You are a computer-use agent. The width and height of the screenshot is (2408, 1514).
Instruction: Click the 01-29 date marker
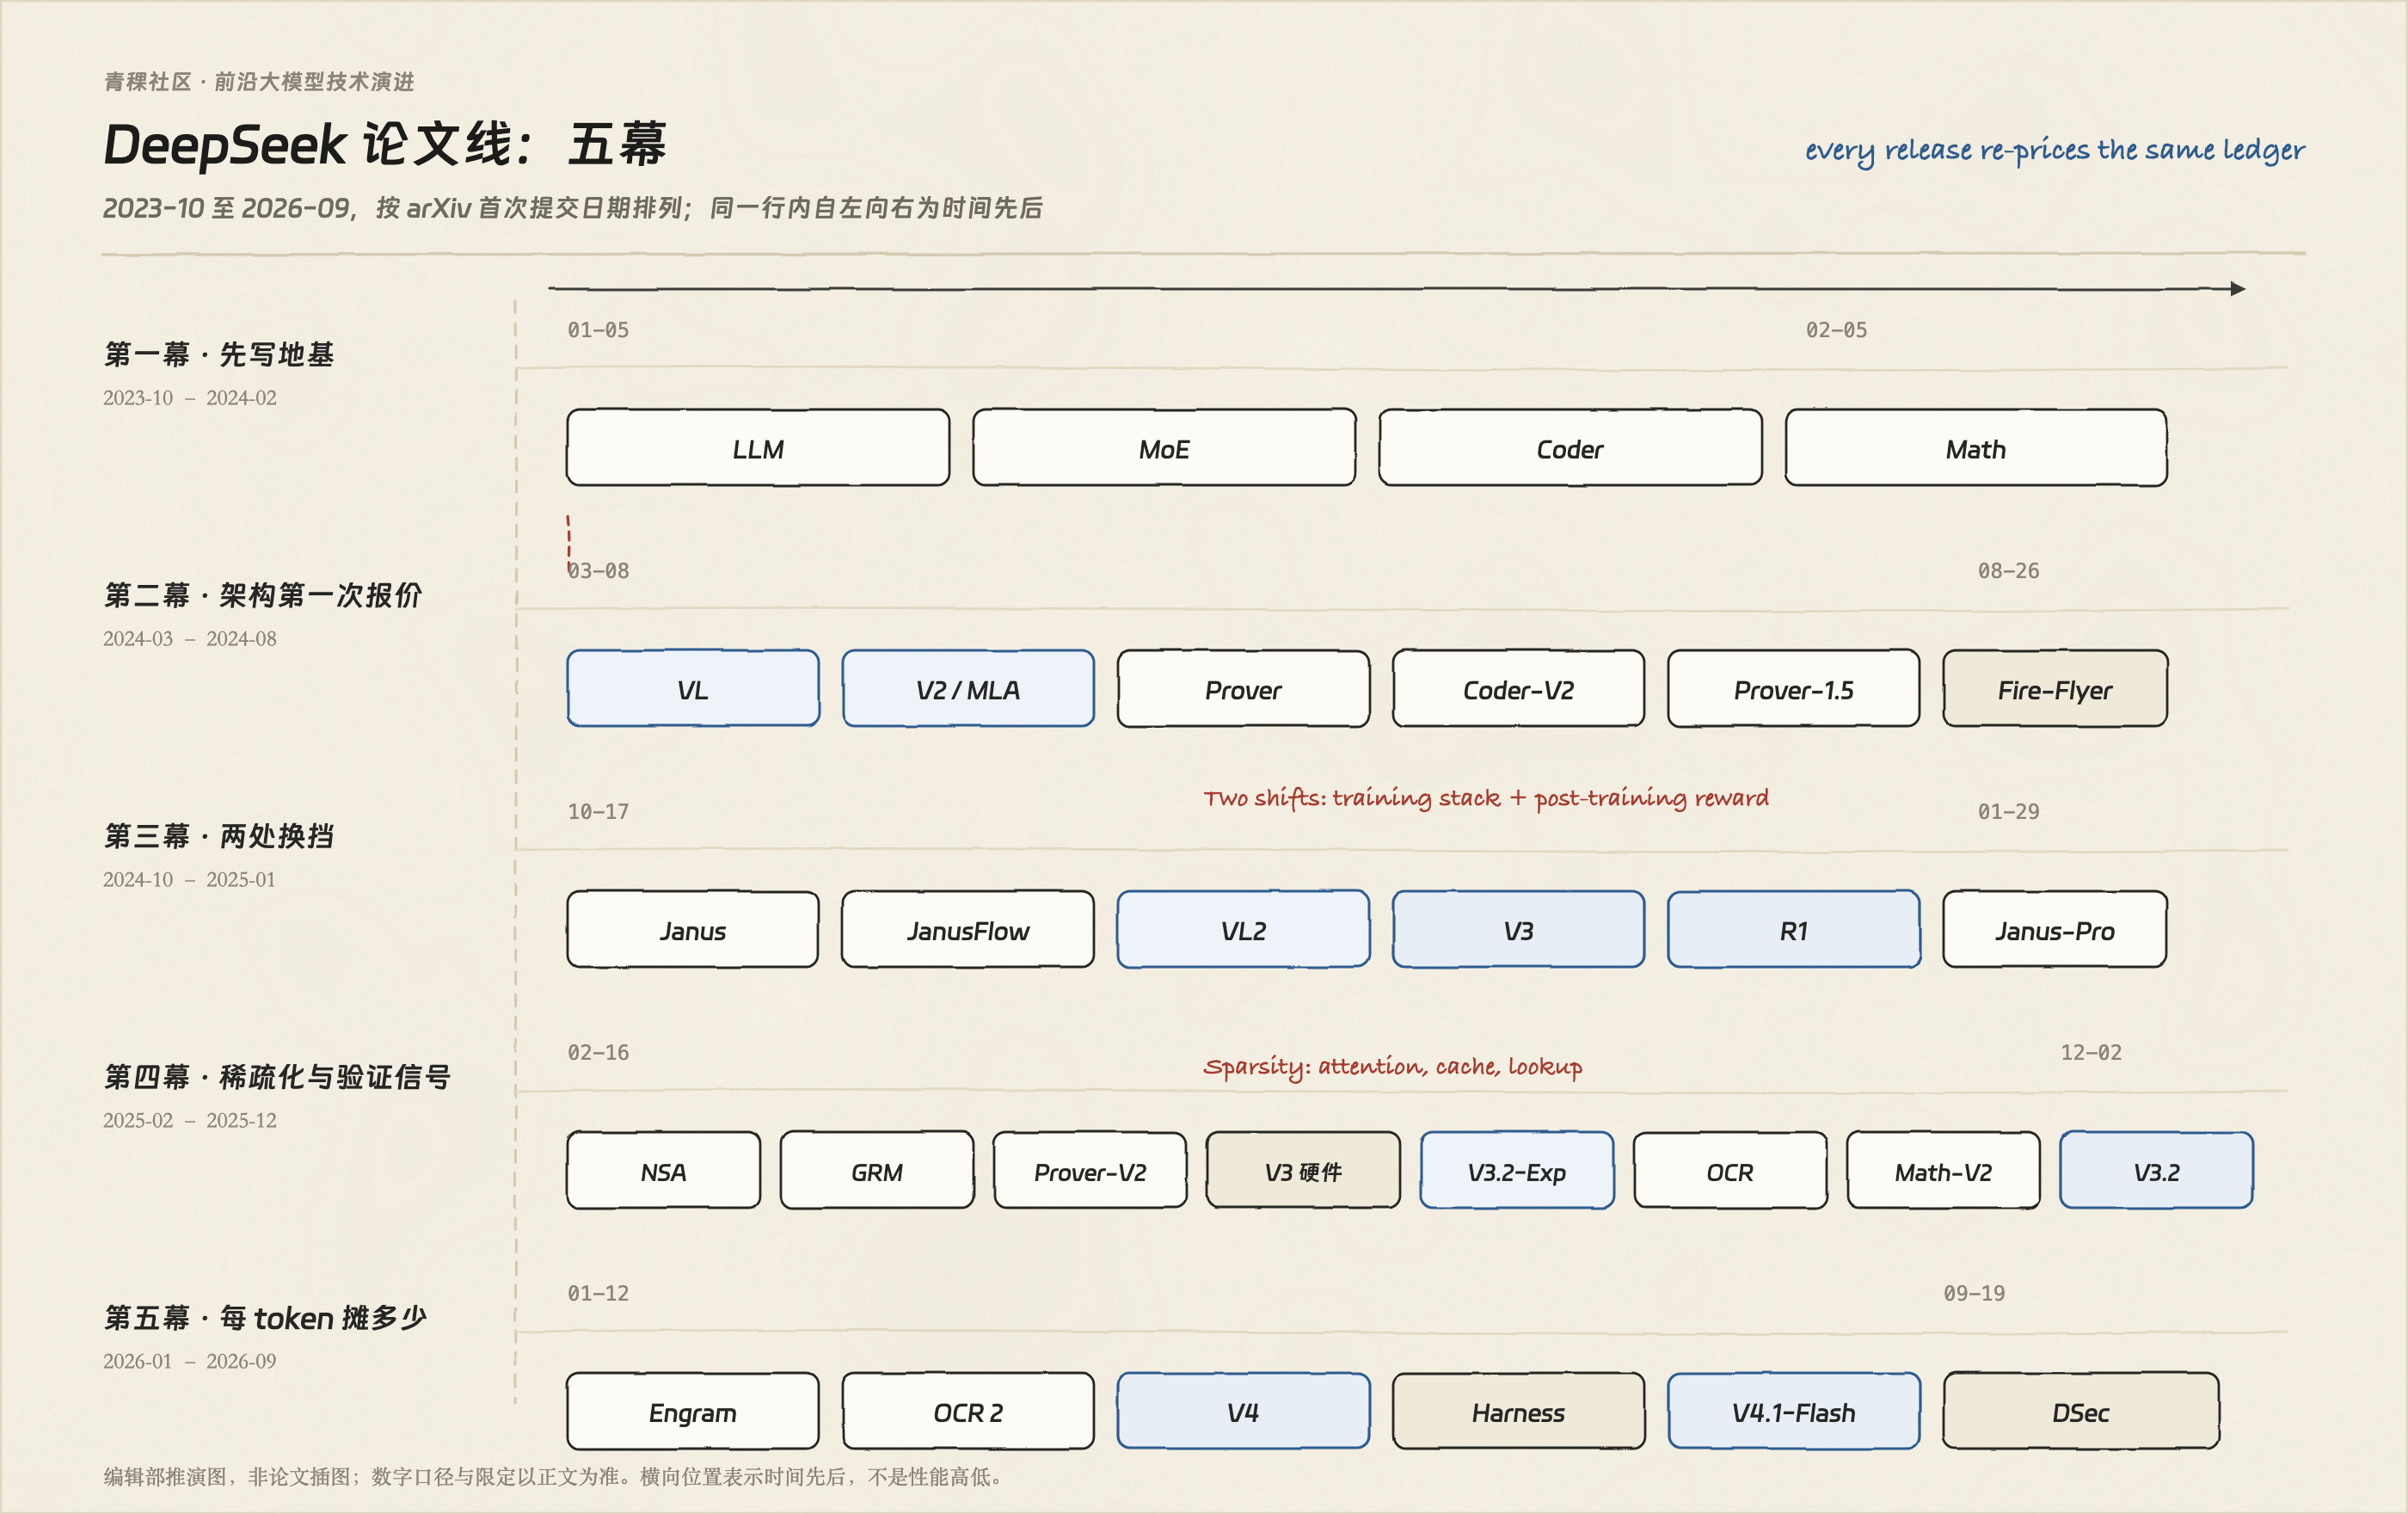click(x=2008, y=812)
